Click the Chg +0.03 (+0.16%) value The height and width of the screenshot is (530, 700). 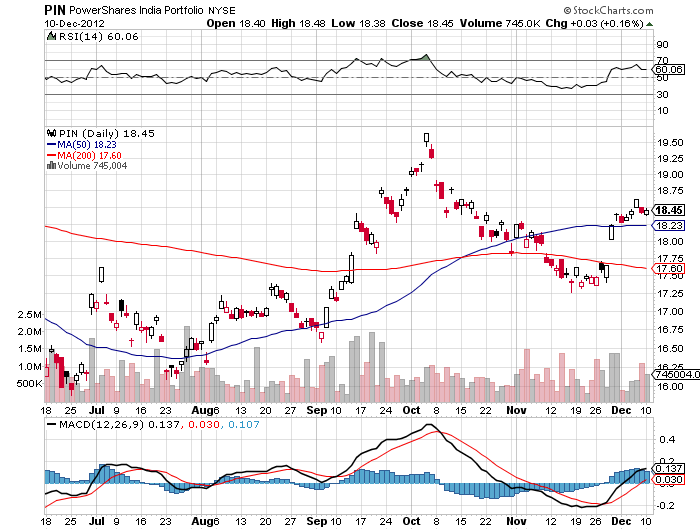[x=594, y=23]
